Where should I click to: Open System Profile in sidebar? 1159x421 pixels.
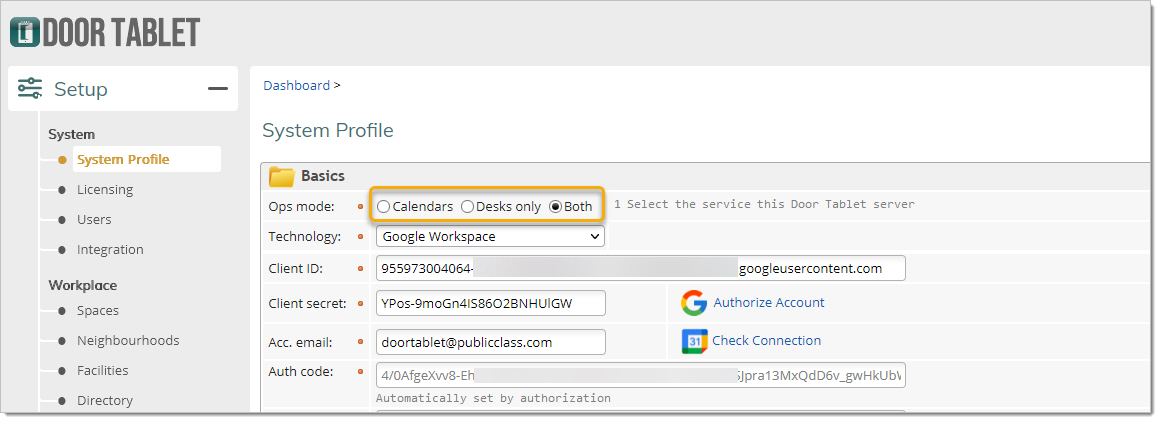[123, 160]
